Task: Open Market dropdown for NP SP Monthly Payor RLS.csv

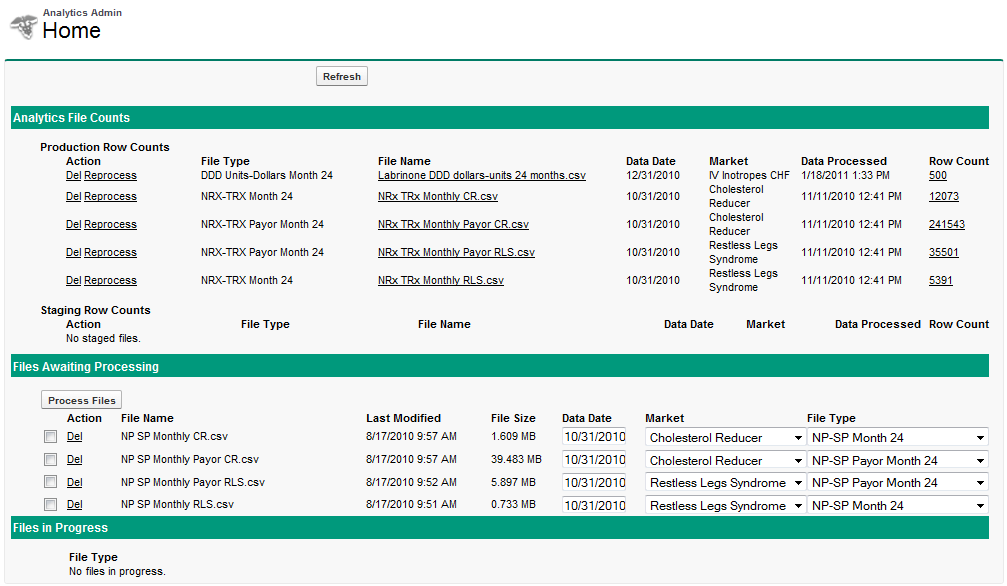Action: 725,483
